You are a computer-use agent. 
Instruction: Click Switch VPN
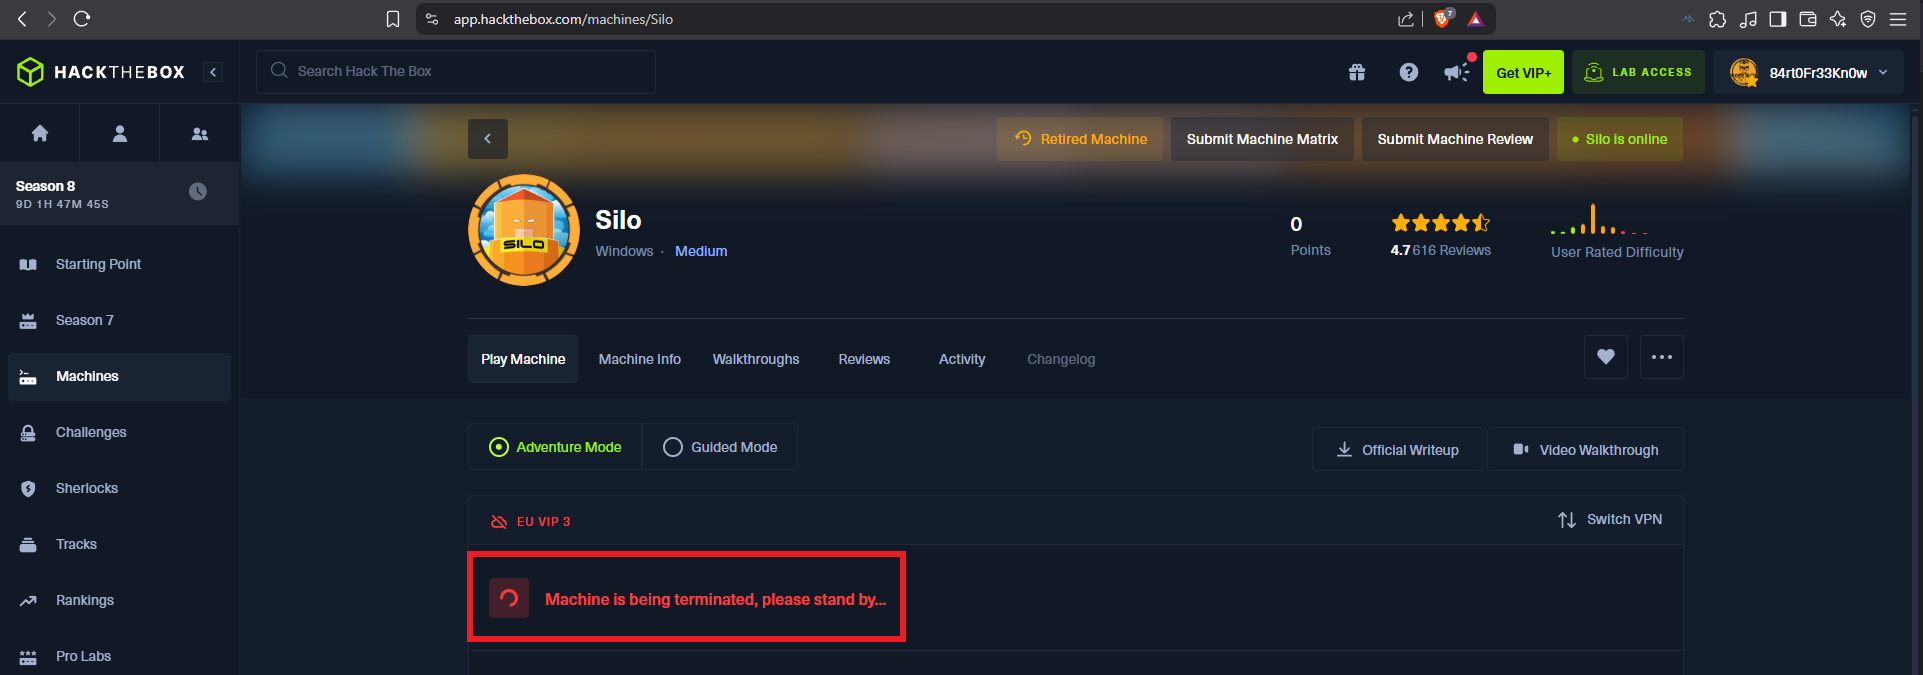pos(1610,519)
